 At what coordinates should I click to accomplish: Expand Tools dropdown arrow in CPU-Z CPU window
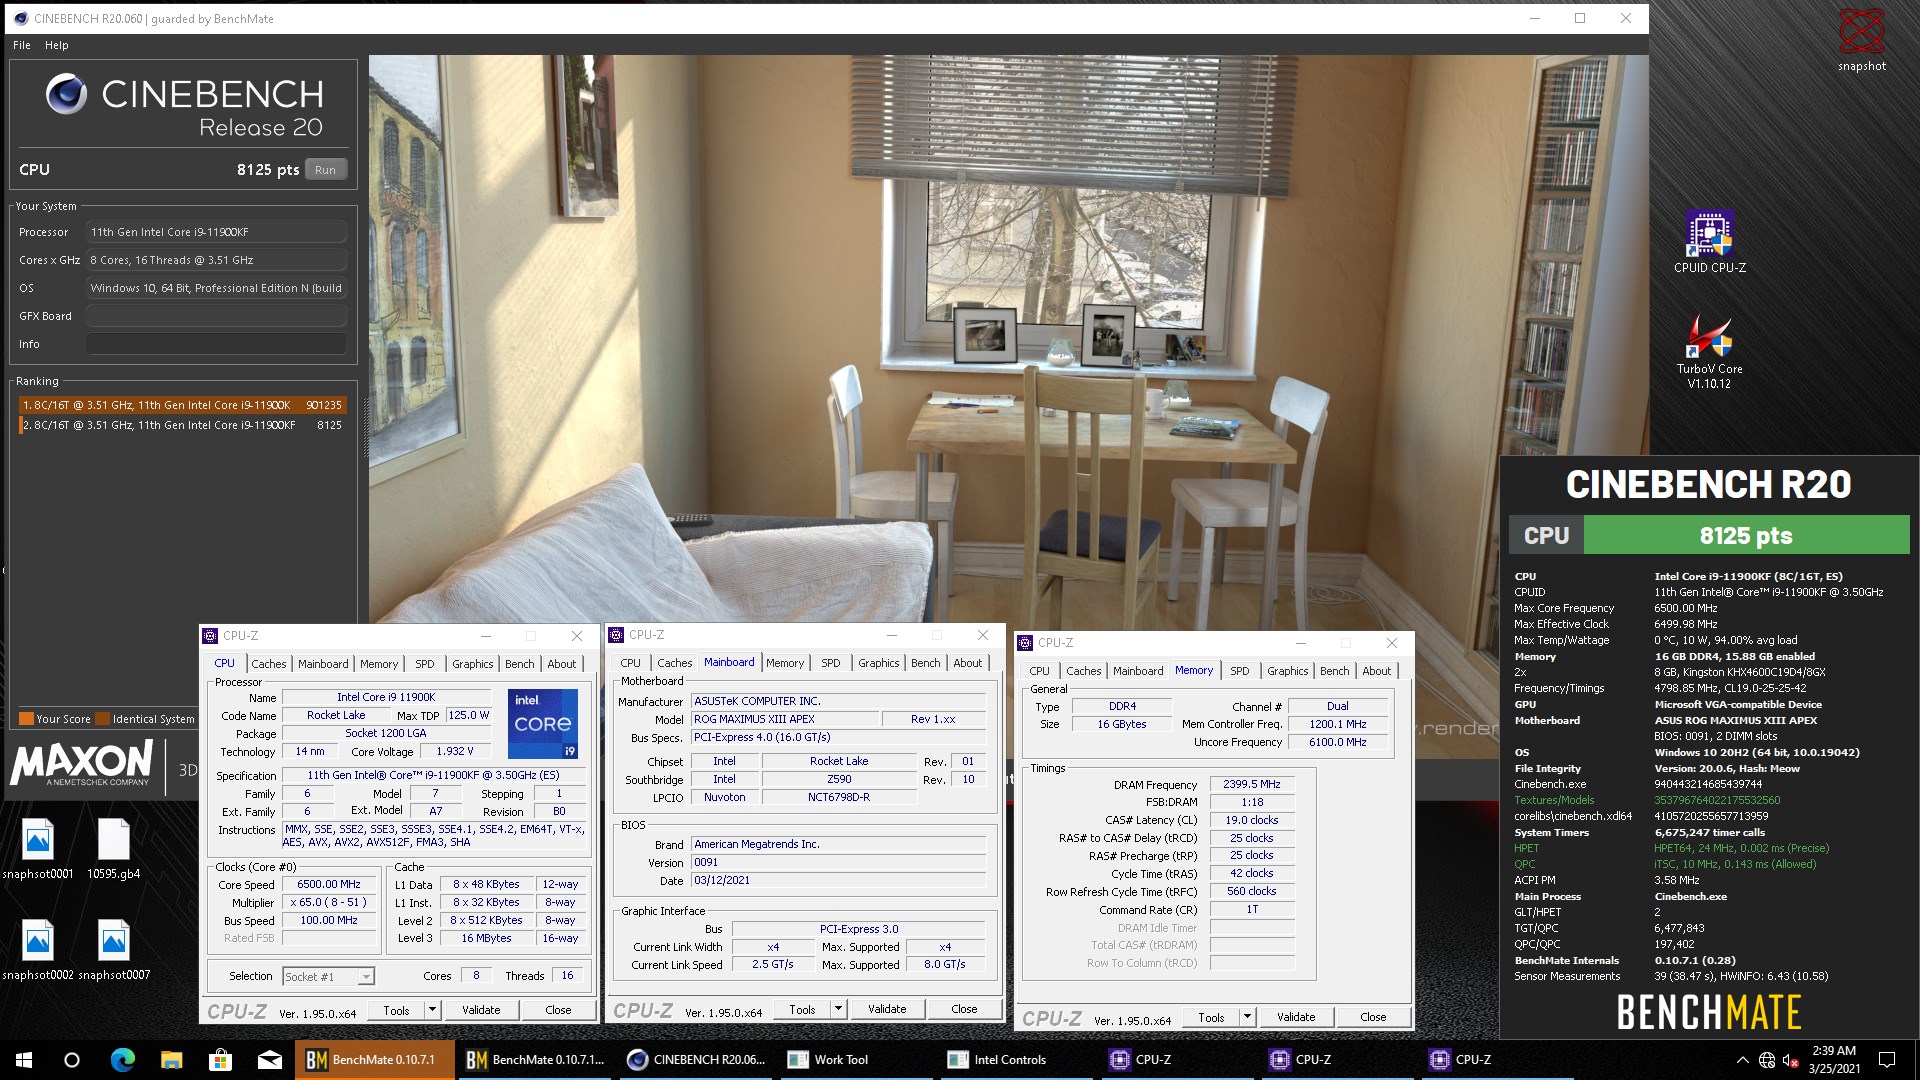tap(433, 1010)
